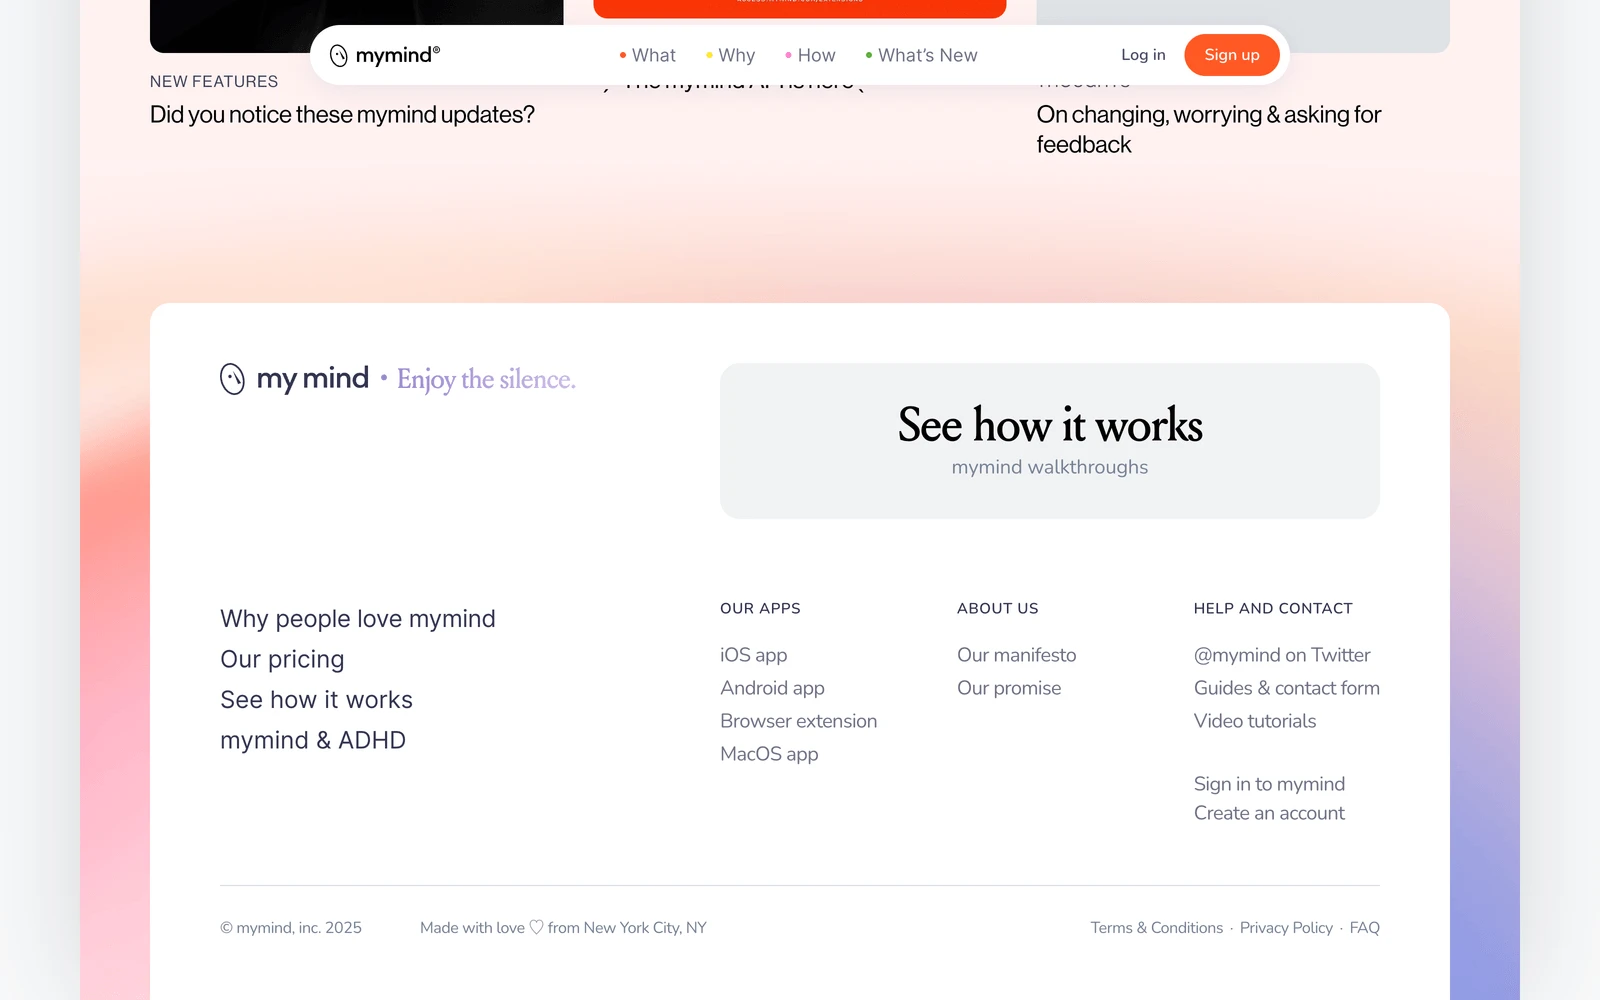Image resolution: width=1600 pixels, height=1000 pixels.
Task: Open 'Guides & contact form' link
Action: click(x=1287, y=688)
